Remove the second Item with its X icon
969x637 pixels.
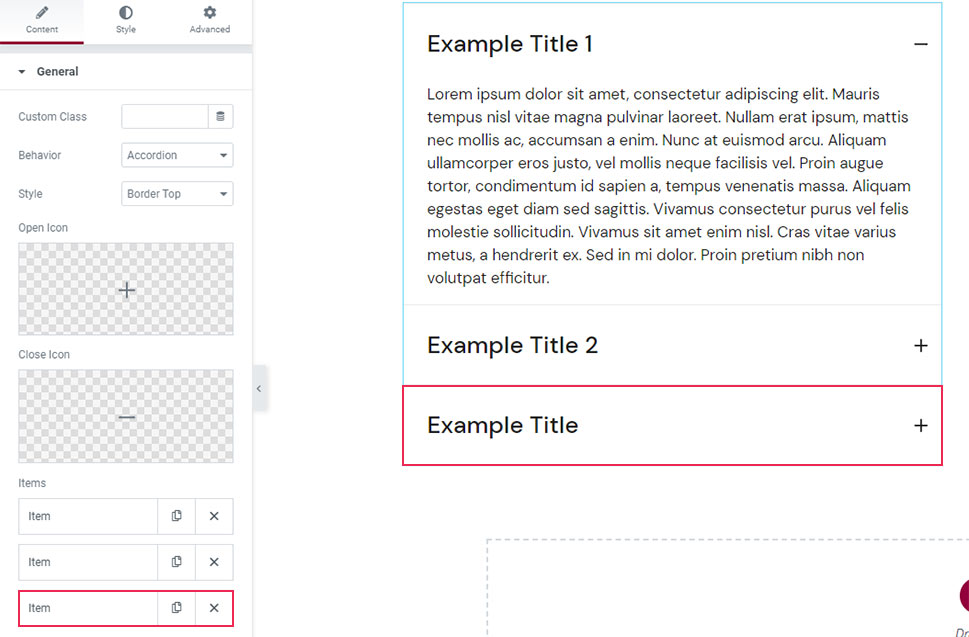tap(214, 562)
